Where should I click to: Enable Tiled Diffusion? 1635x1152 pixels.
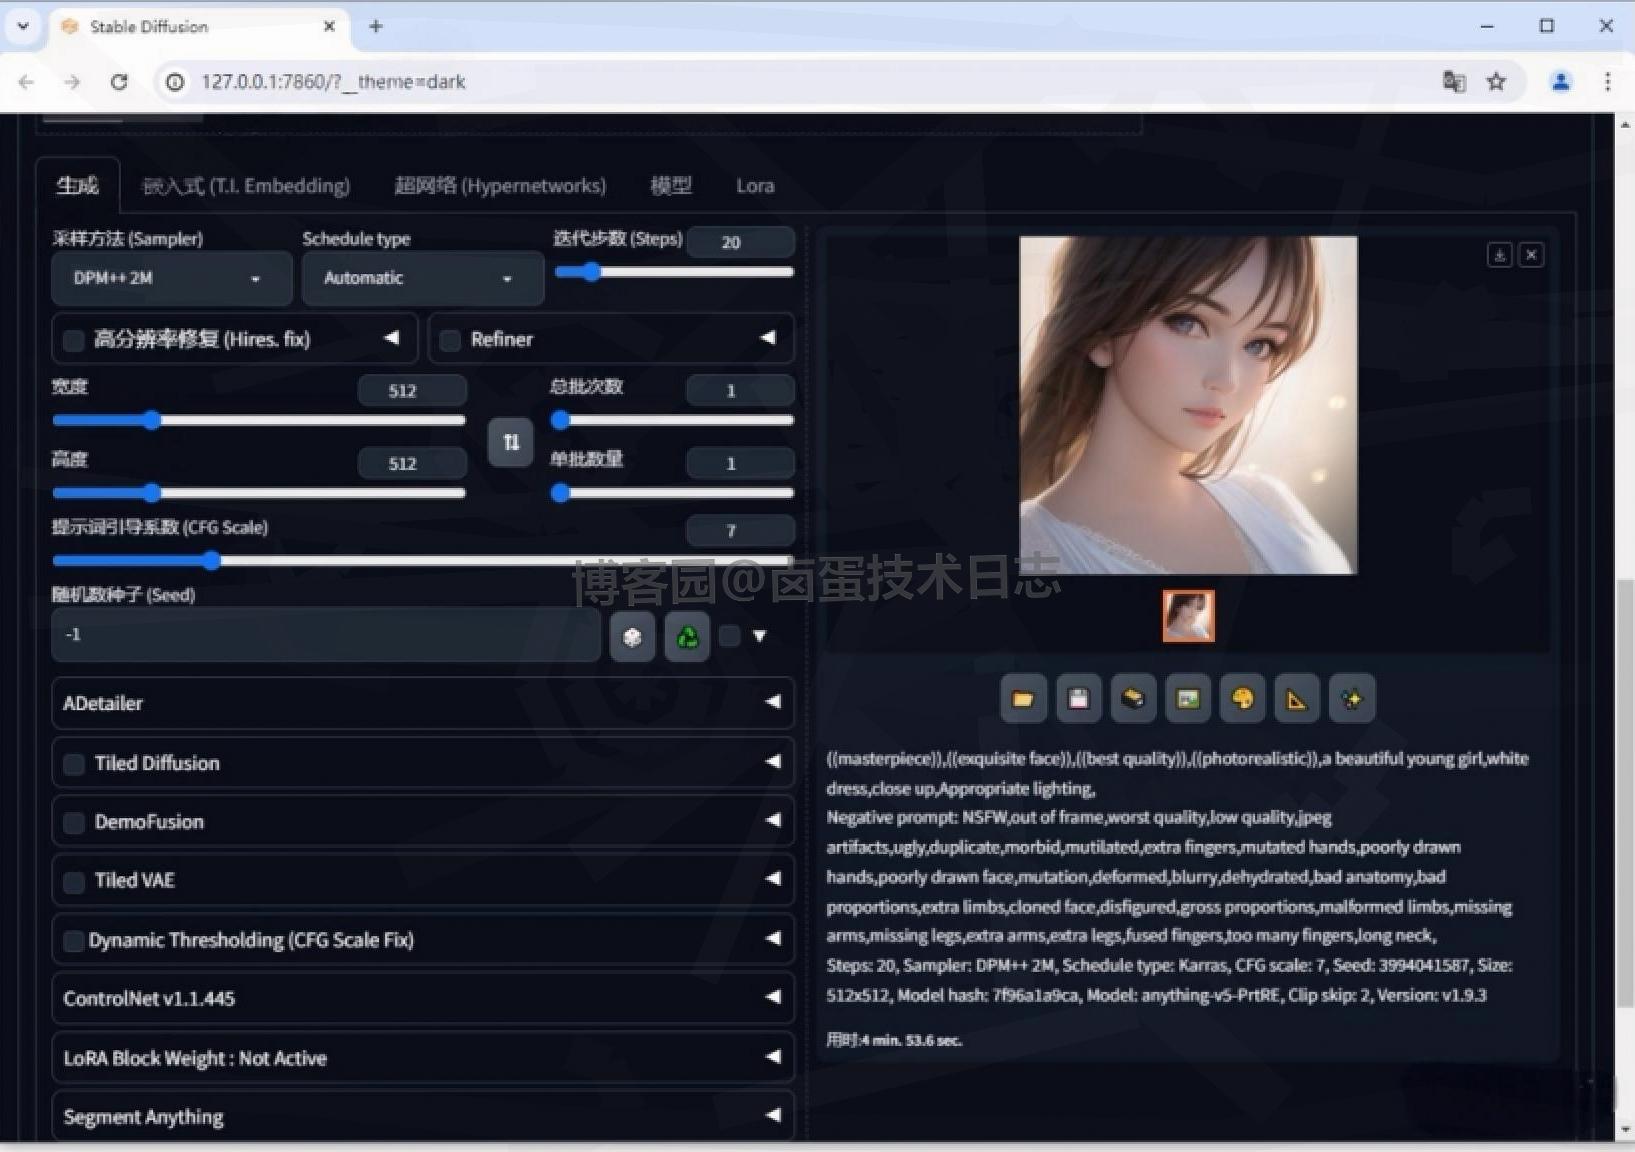(73, 764)
